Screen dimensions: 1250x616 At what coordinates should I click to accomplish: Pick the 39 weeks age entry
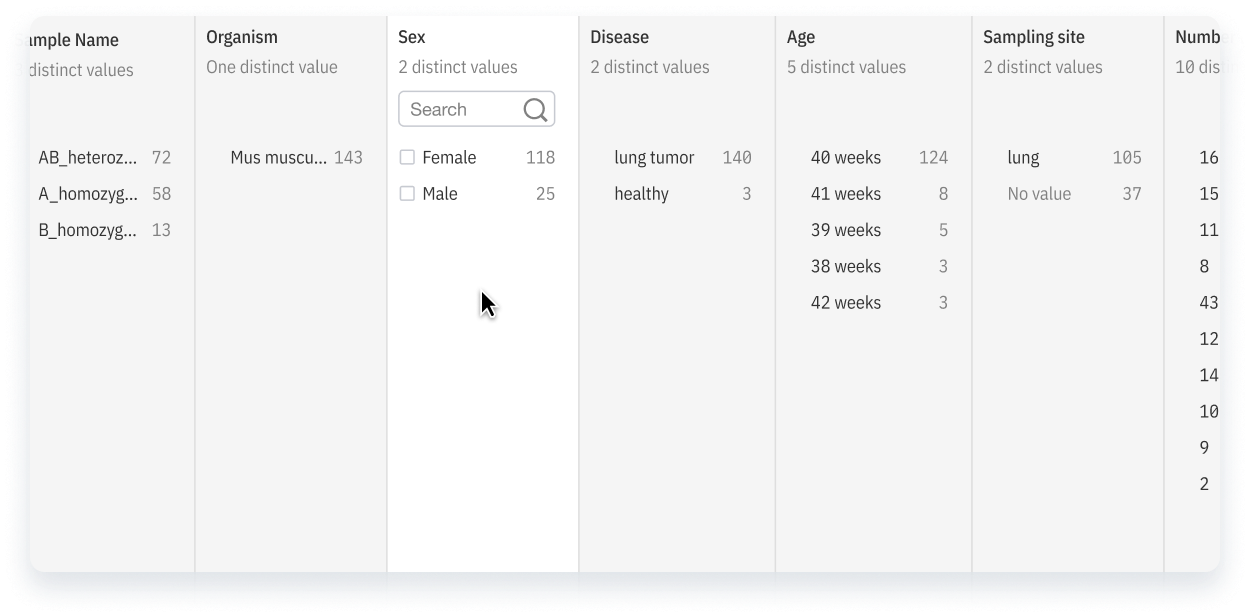(x=846, y=230)
